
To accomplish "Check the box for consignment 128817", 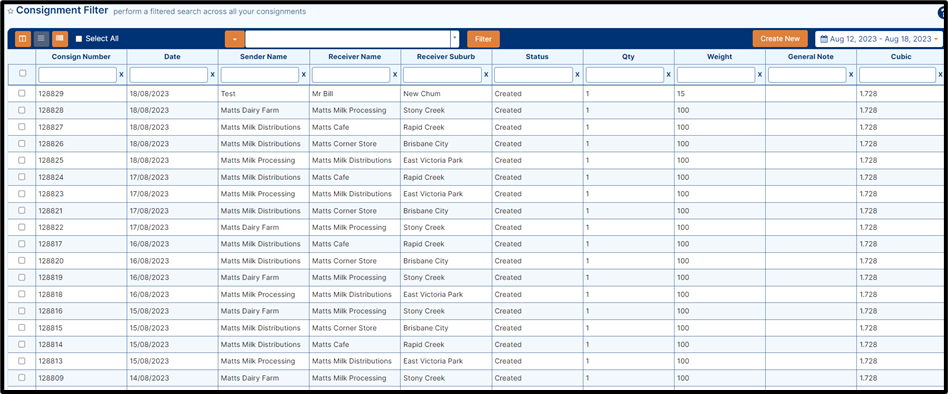I will pyautogui.click(x=22, y=244).
